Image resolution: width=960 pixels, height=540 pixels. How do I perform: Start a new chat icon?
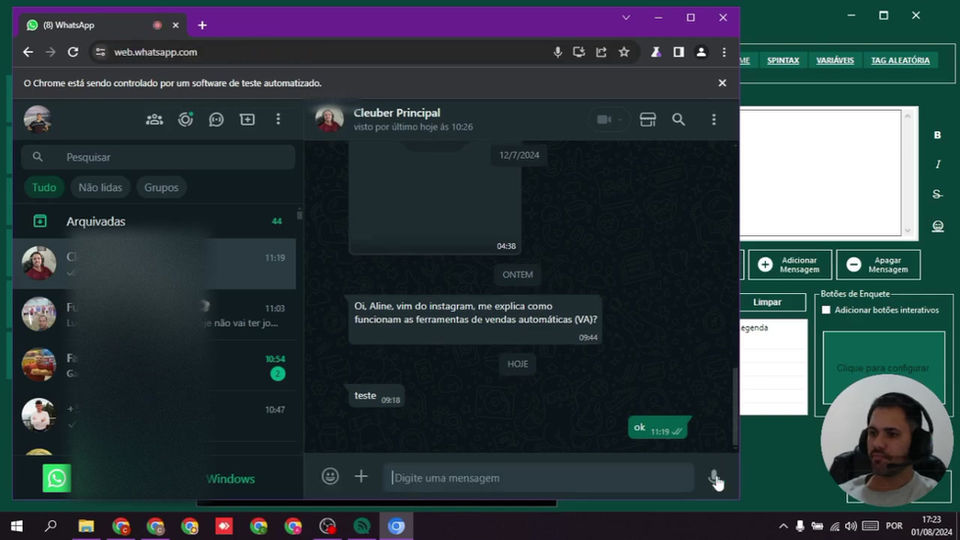click(x=247, y=119)
